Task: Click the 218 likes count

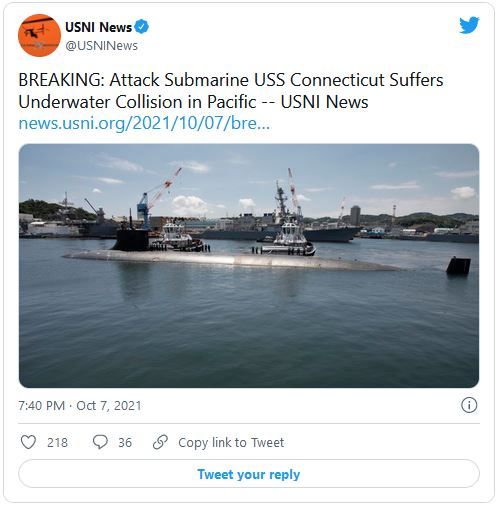Action: 57,442
